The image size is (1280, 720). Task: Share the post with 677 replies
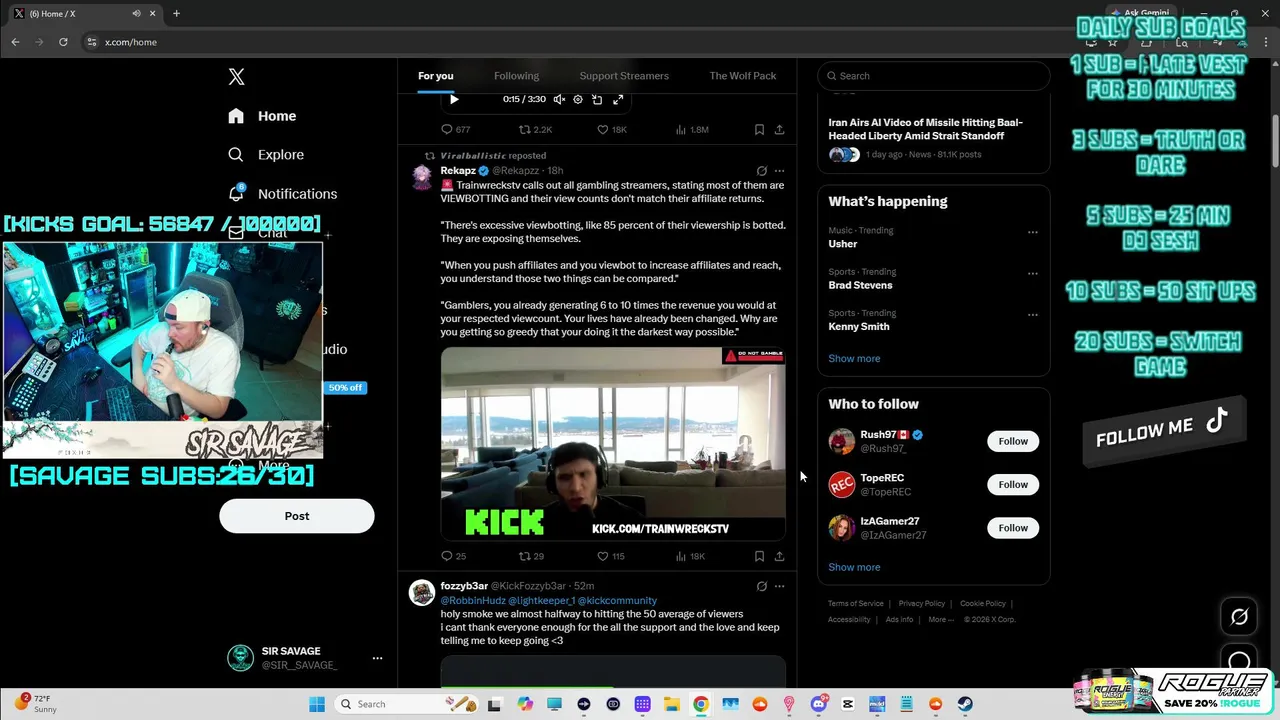tap(779, 130)
